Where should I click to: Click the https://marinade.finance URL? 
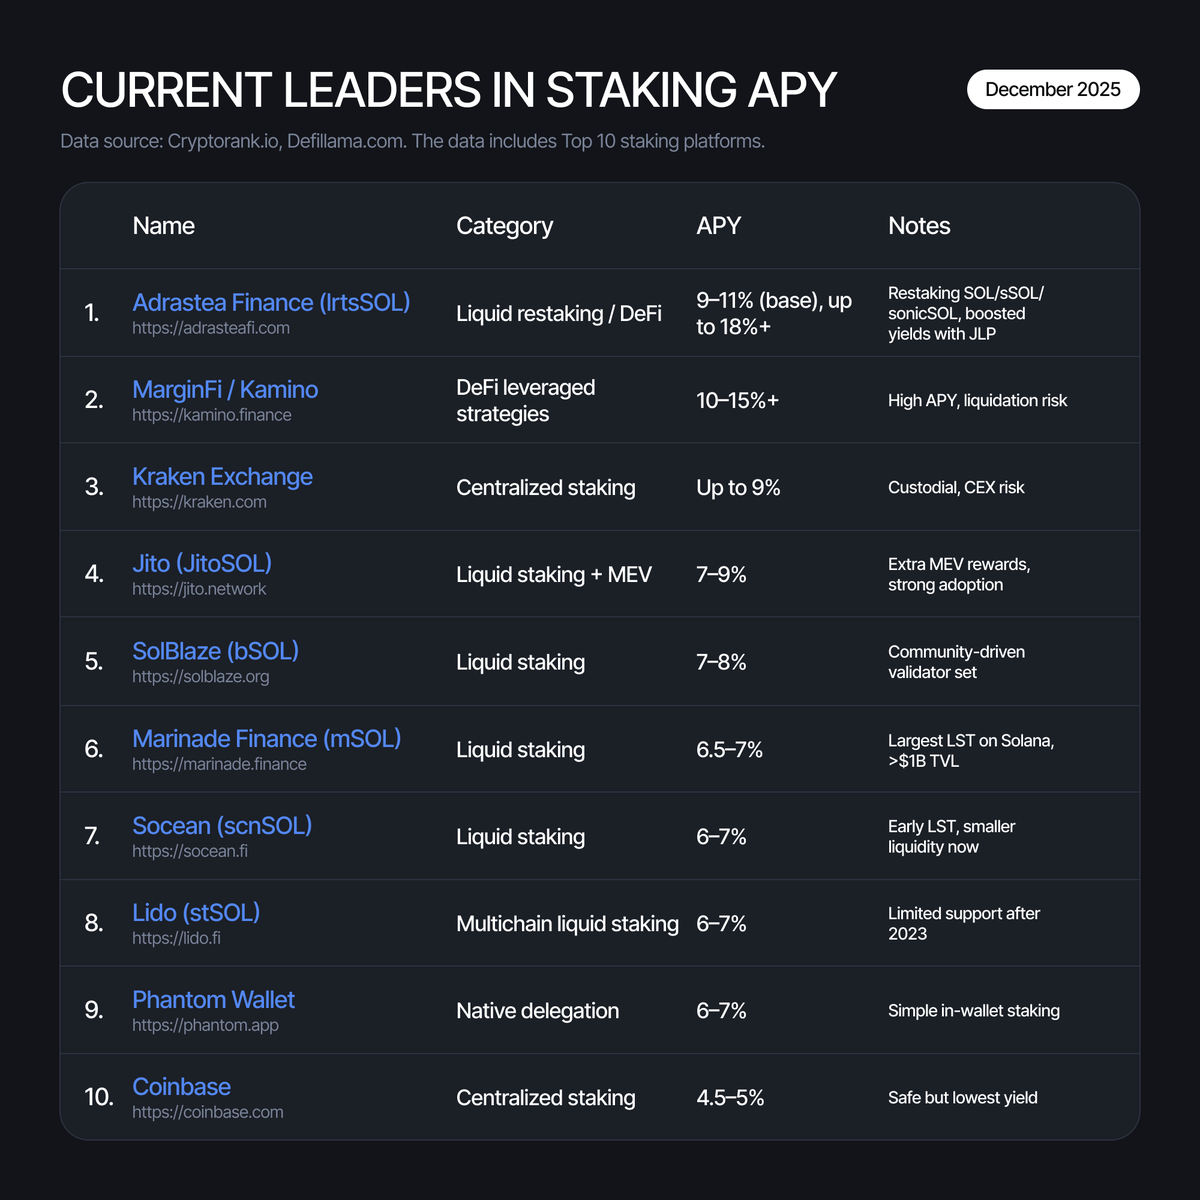(x=219, y=764)
